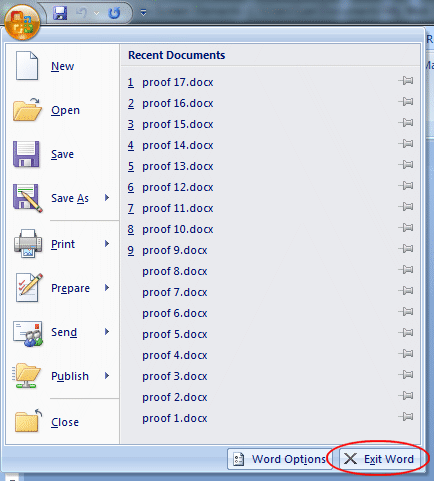This screenshot has width=434, height=481.
Task: Toggle the pin for proof 3.docx
Action: point(406,375)
